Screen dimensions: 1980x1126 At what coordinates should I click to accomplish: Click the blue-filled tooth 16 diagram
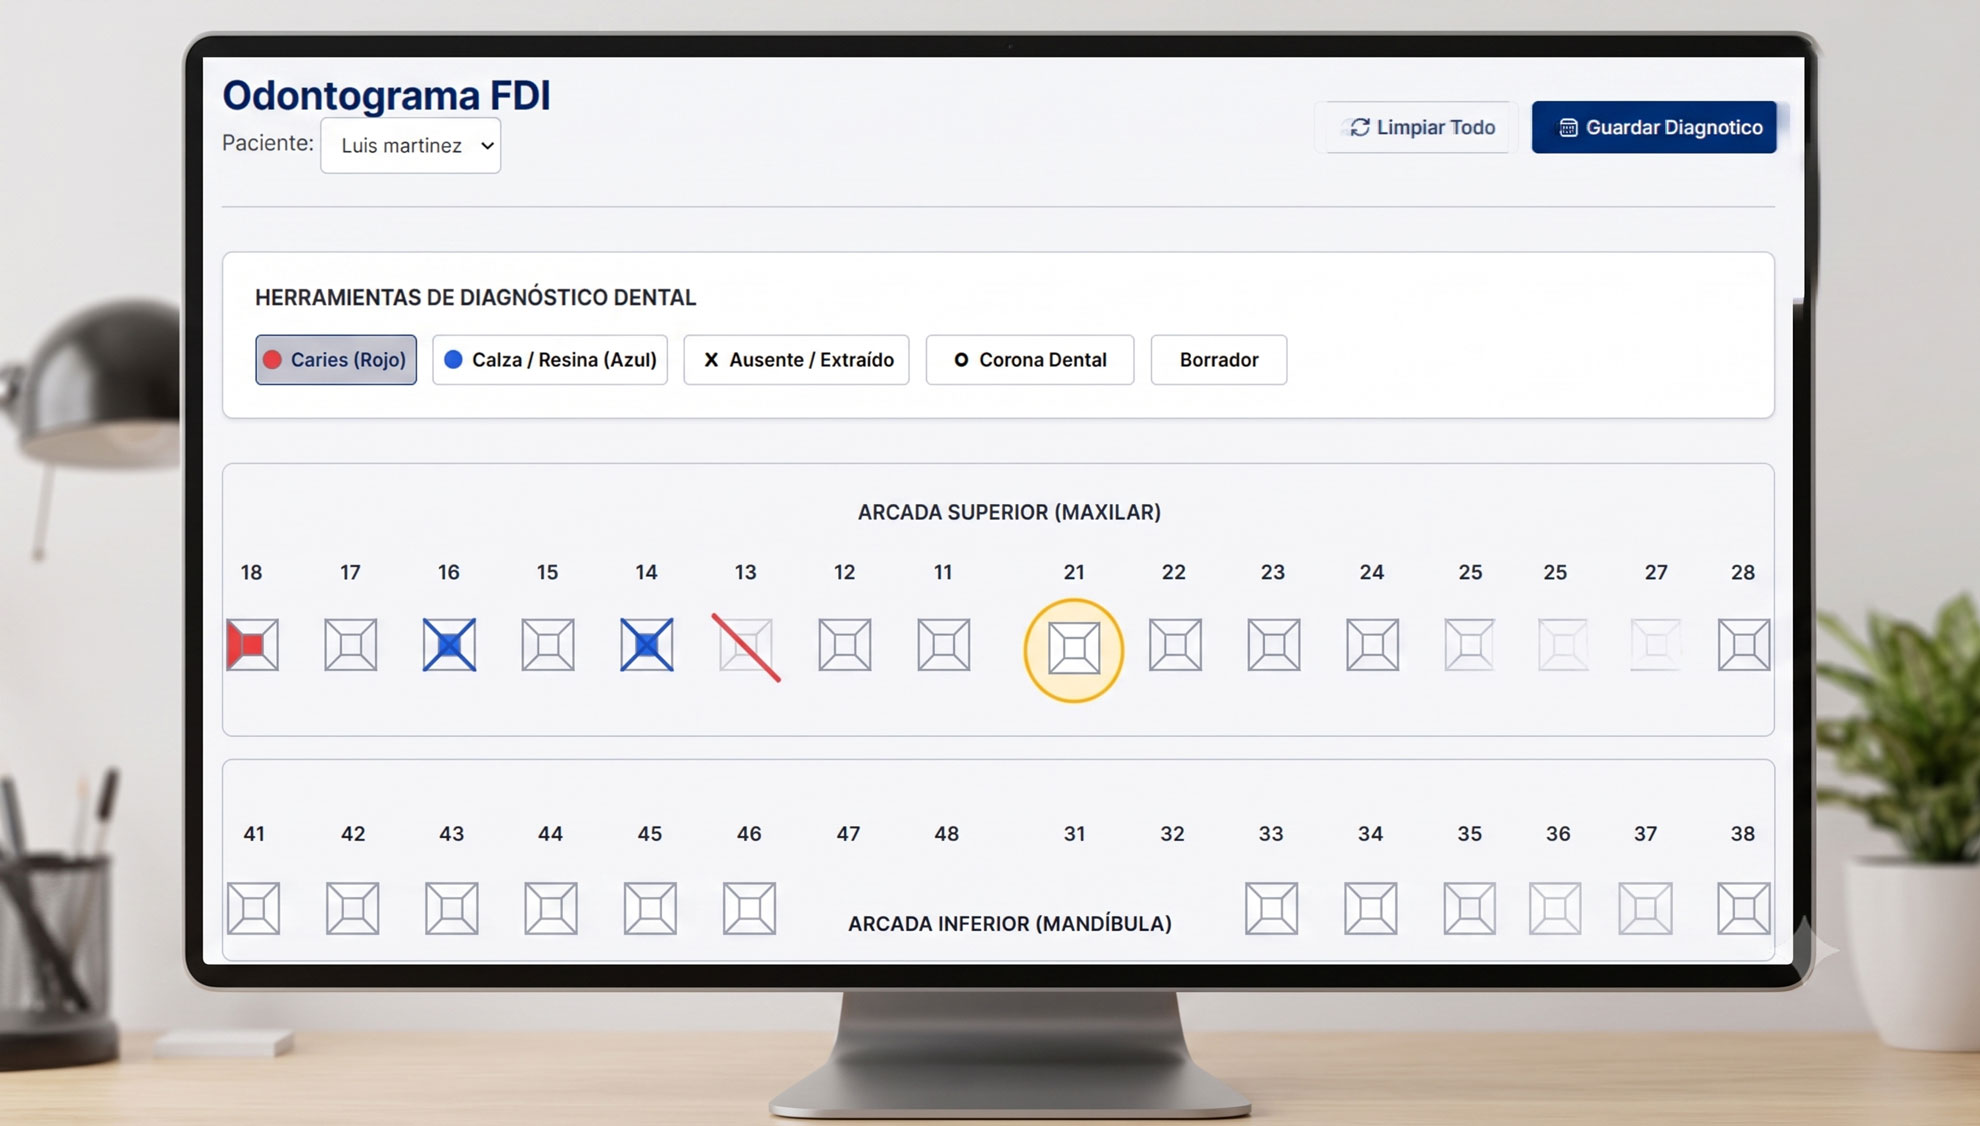[449, 645]
